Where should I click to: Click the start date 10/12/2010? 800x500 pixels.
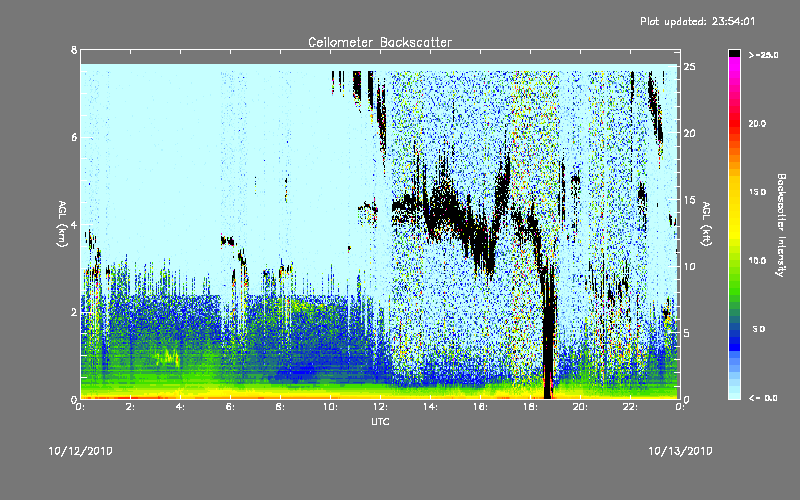pos(81,451)
